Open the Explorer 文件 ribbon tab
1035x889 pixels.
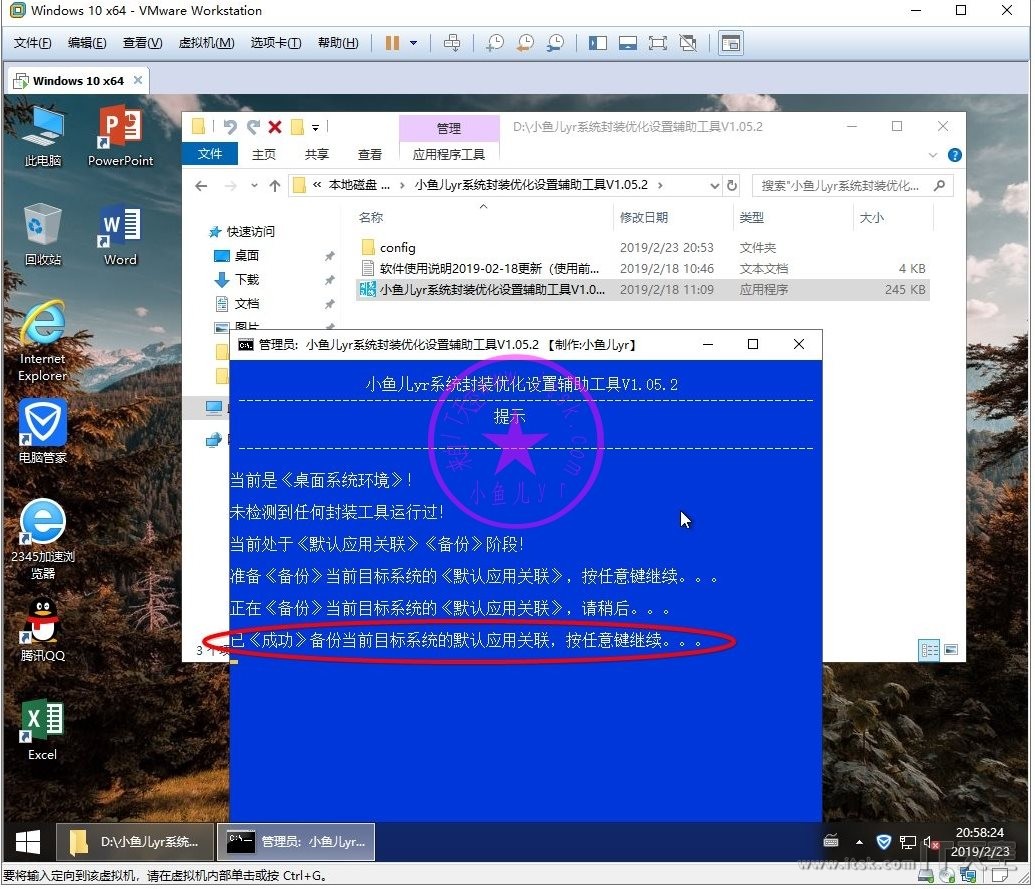pos(210,154)
